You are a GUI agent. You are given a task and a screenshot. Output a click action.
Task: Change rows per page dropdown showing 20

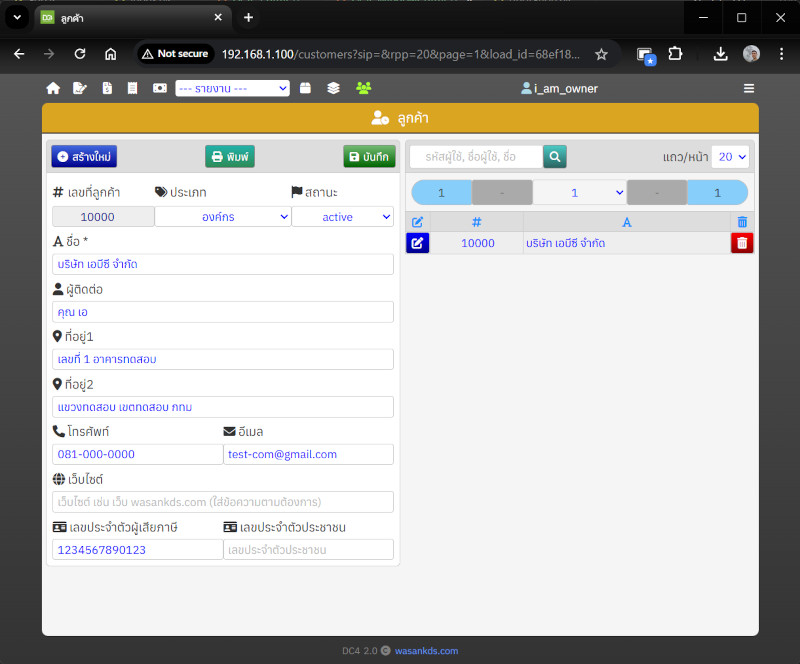coord(730,157)
